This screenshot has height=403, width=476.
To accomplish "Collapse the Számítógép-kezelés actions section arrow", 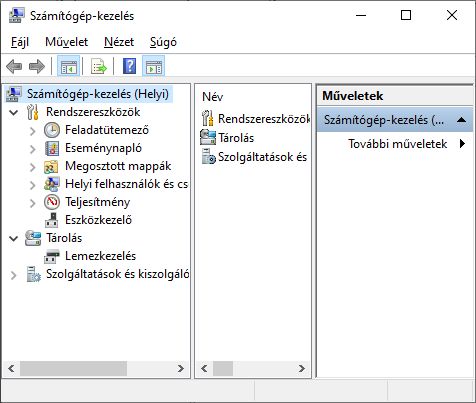I will (461, 119).
